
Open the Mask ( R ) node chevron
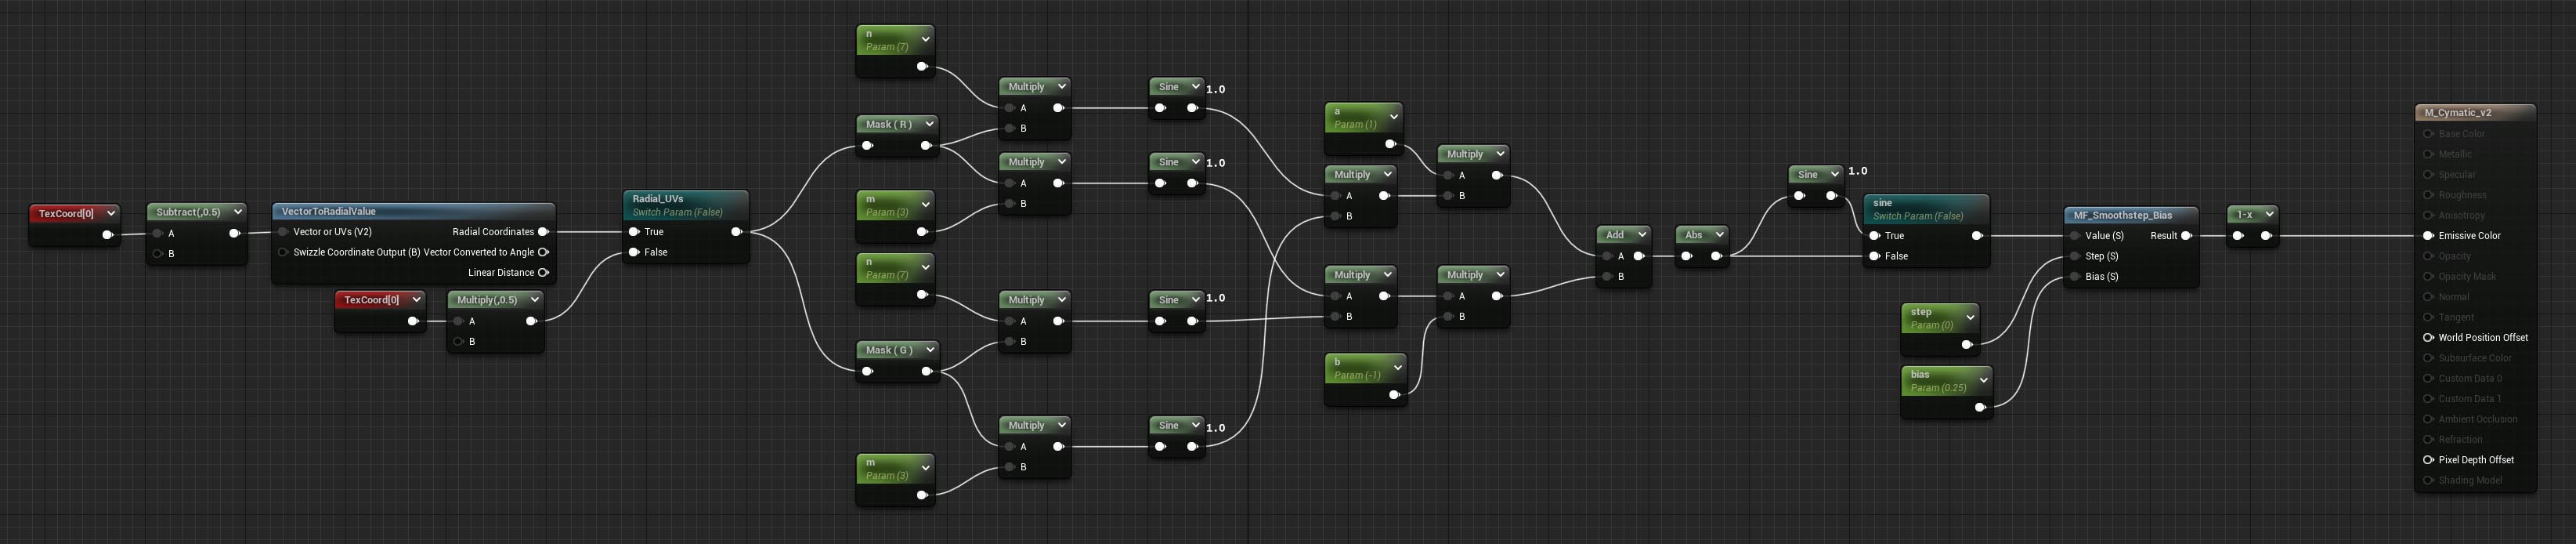[929, 125]
